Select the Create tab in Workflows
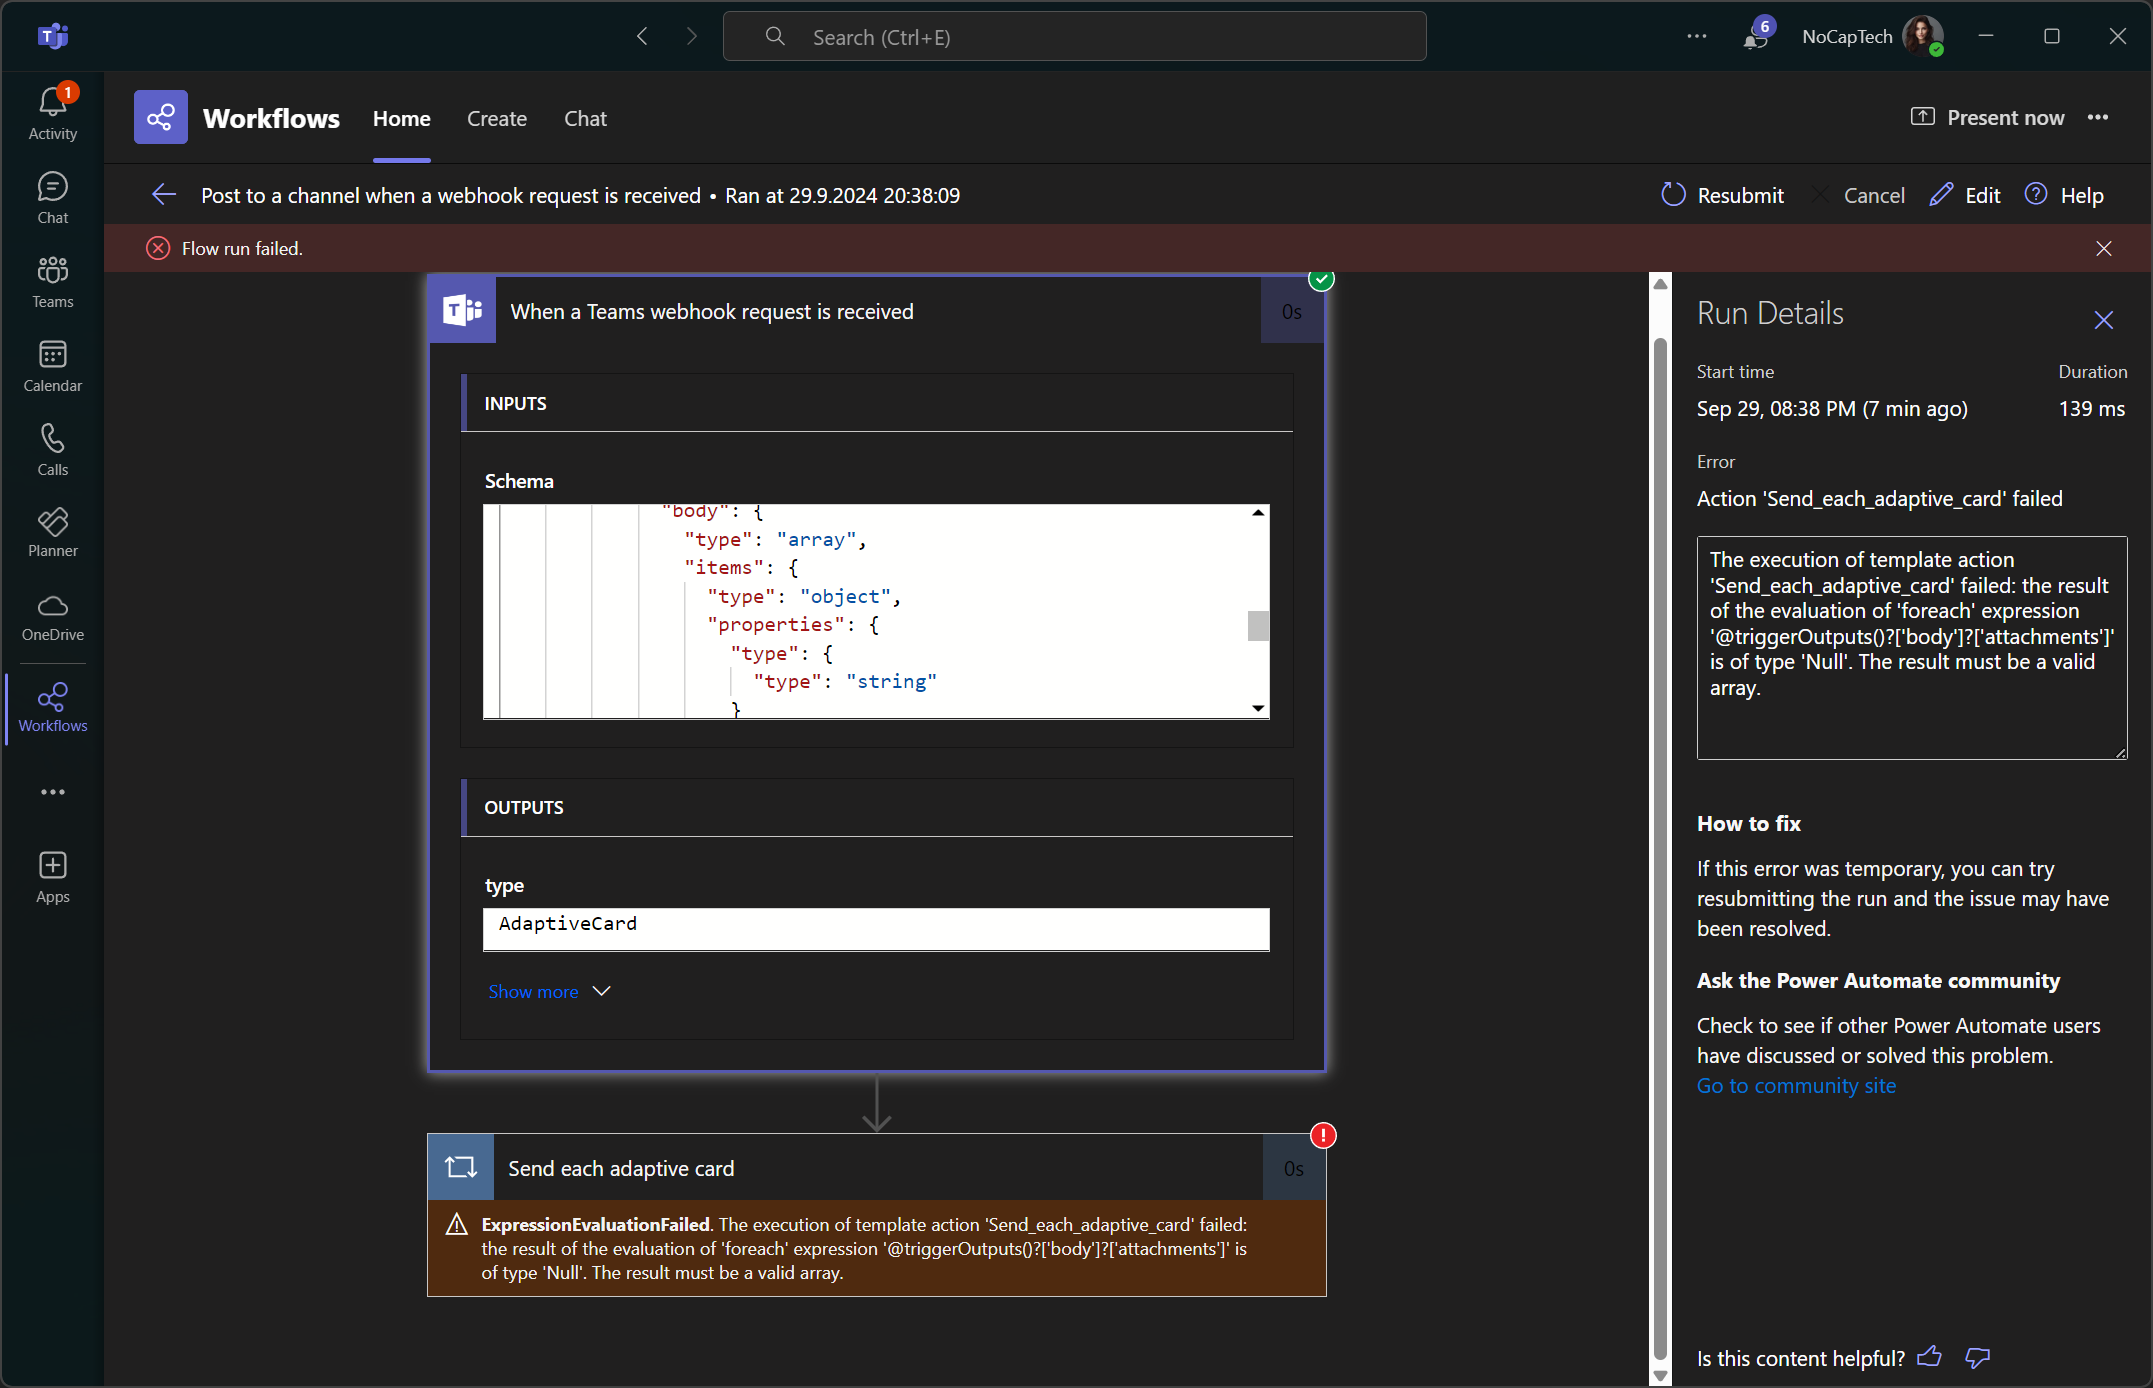2153x1388 pixels. click(496, 118)
